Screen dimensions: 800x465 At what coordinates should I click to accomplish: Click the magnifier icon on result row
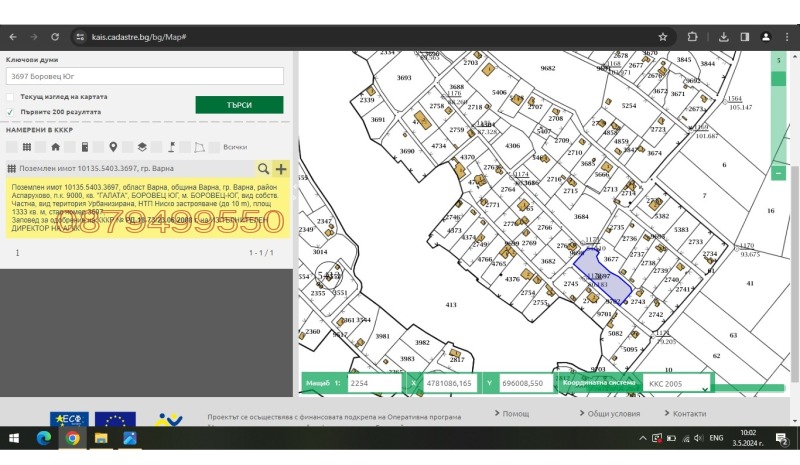263,169
